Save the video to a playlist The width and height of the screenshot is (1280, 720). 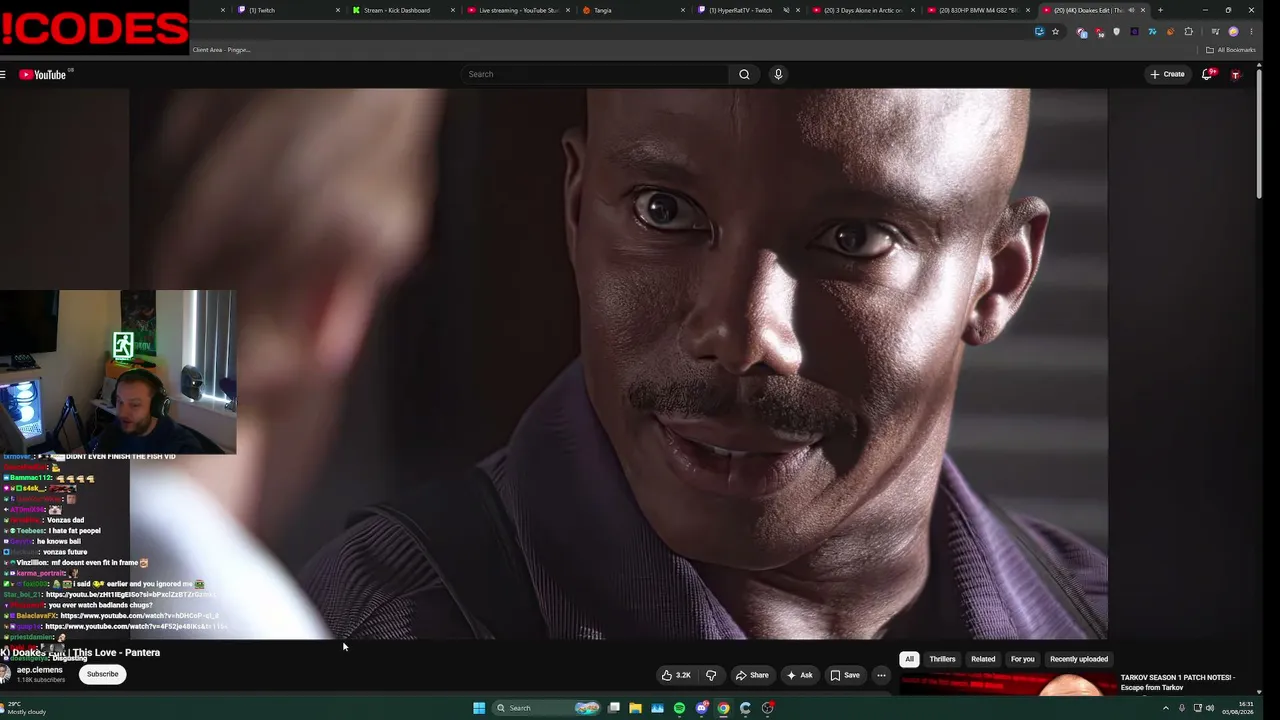845,675
